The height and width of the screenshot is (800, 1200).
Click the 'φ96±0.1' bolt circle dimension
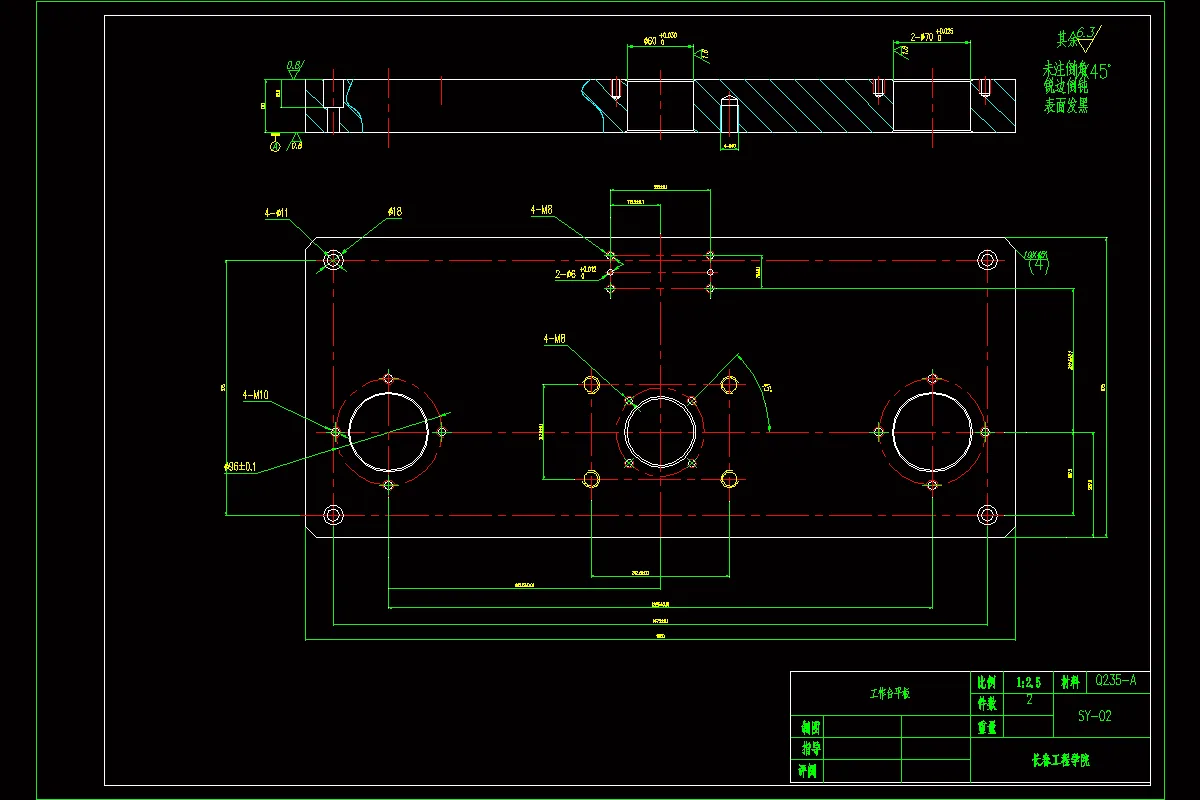click(x=240, y=466)
